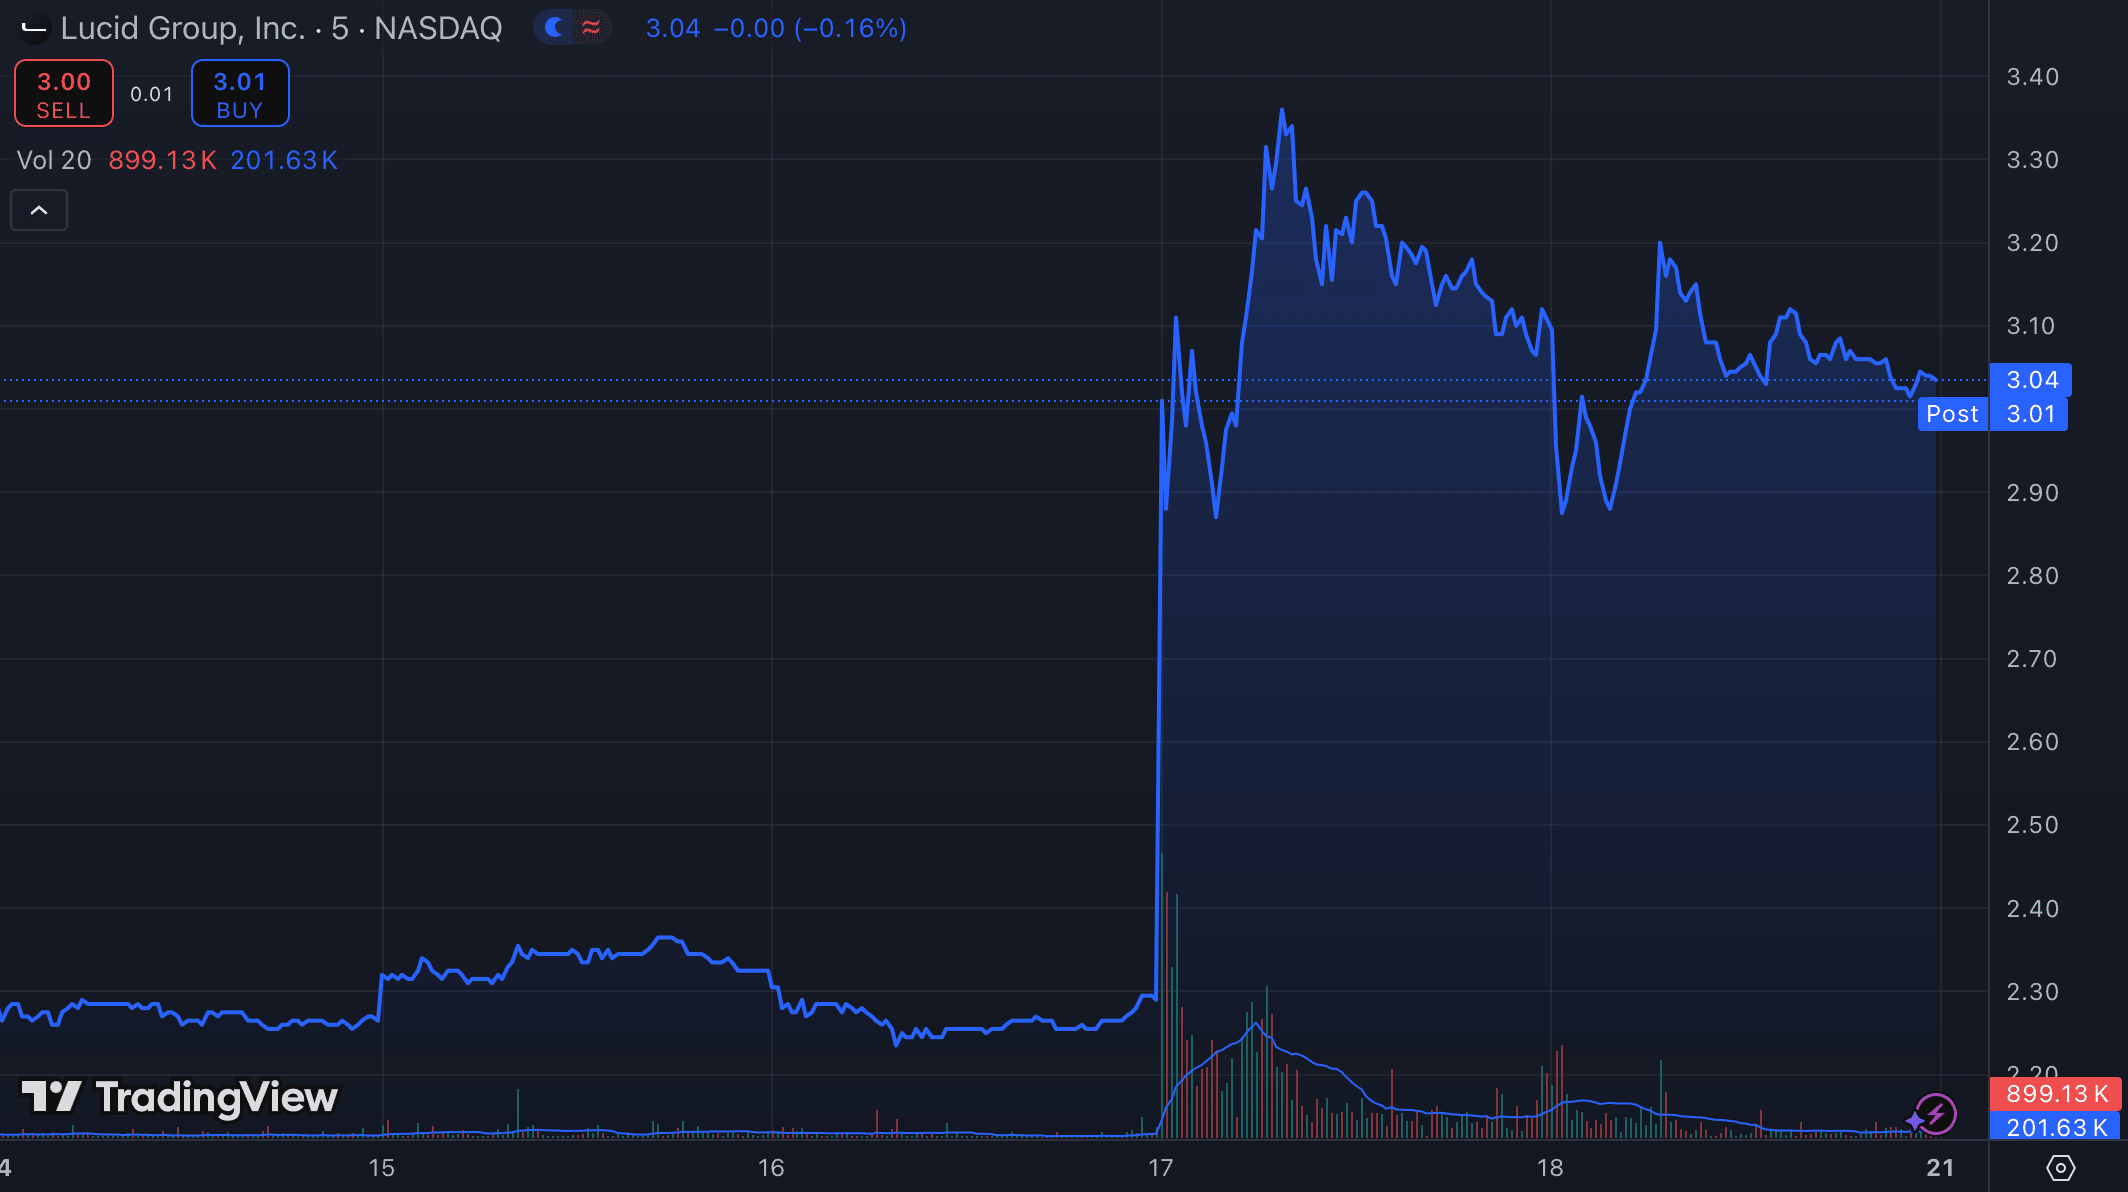Click the Lucid Group symbol logo icon
This screenshot has width=2128, height=1192.
click(x=34, y=28)
